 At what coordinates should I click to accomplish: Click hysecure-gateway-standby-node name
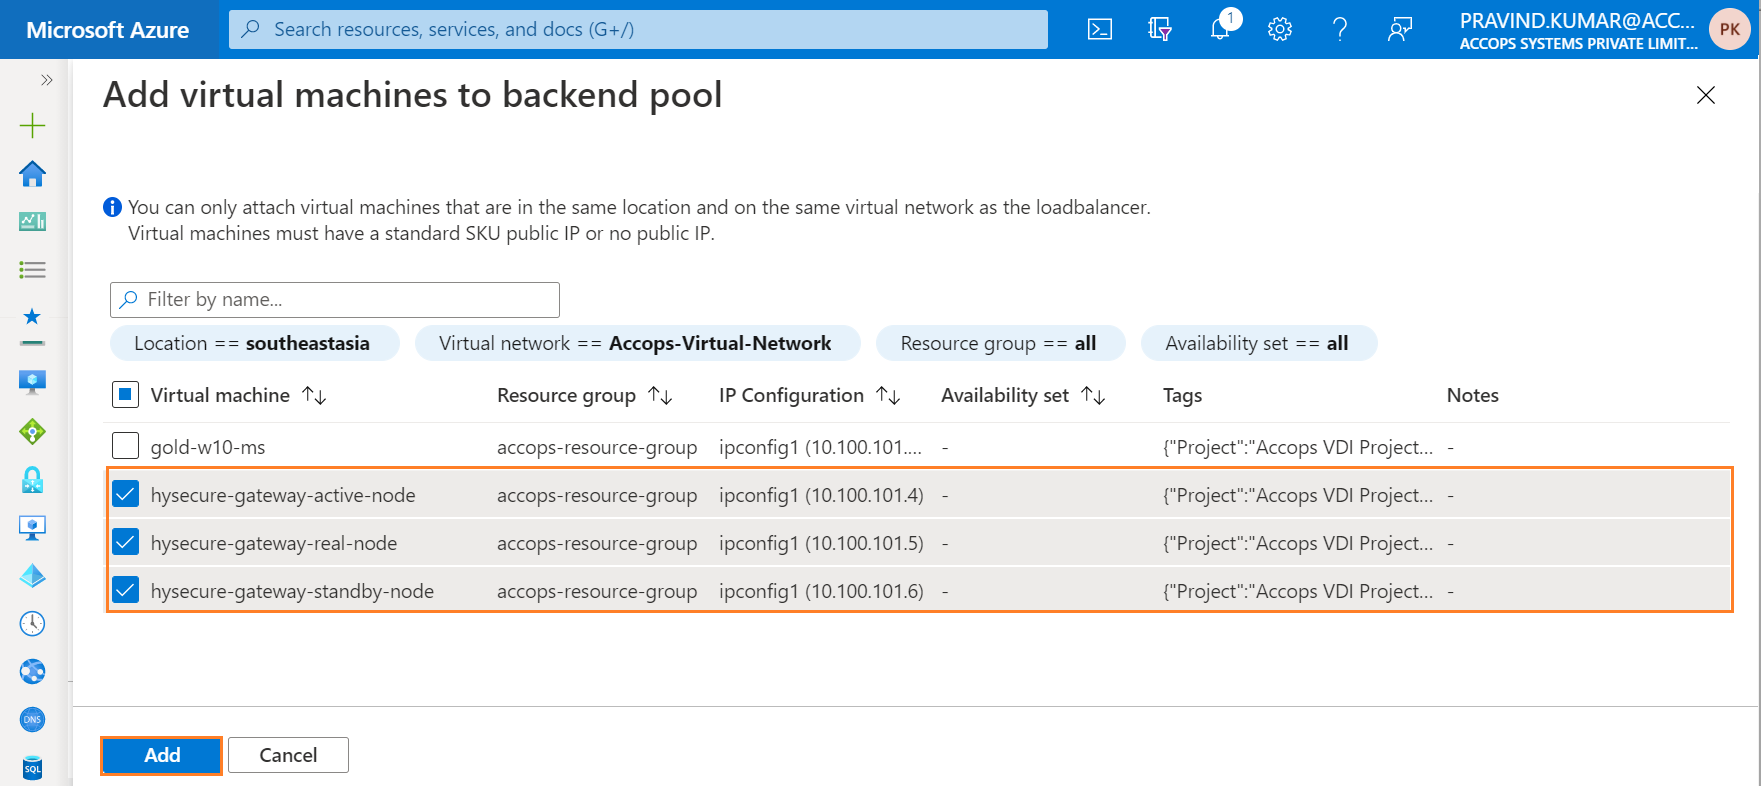click(x=292, y=591)
